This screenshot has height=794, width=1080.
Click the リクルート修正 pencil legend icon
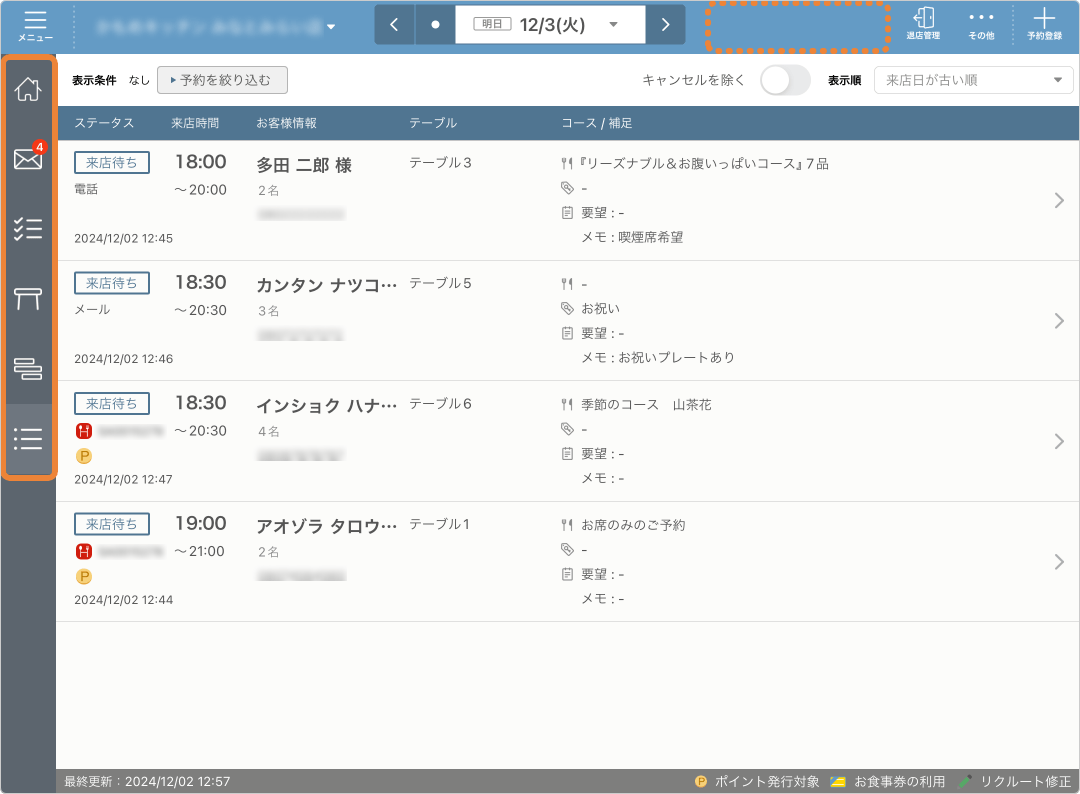pyautogui.click(x=965, y=782)
